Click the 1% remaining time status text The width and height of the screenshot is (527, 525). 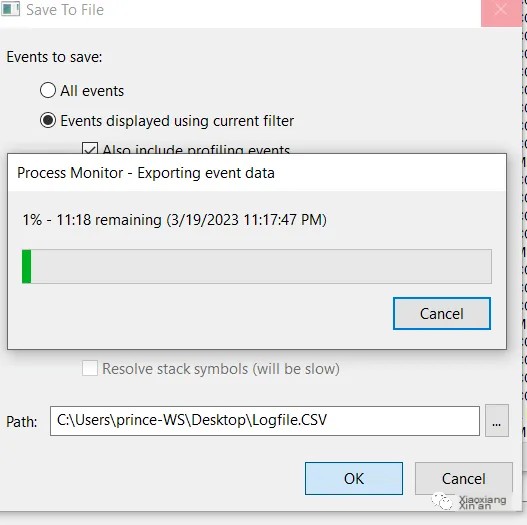pos(174,220)
